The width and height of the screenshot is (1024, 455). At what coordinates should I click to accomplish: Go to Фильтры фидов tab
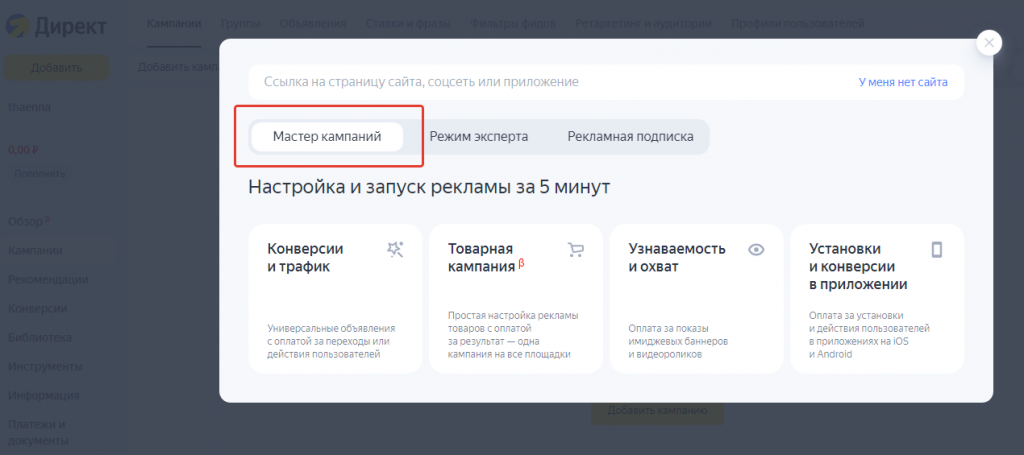click(x=513, y=24)
